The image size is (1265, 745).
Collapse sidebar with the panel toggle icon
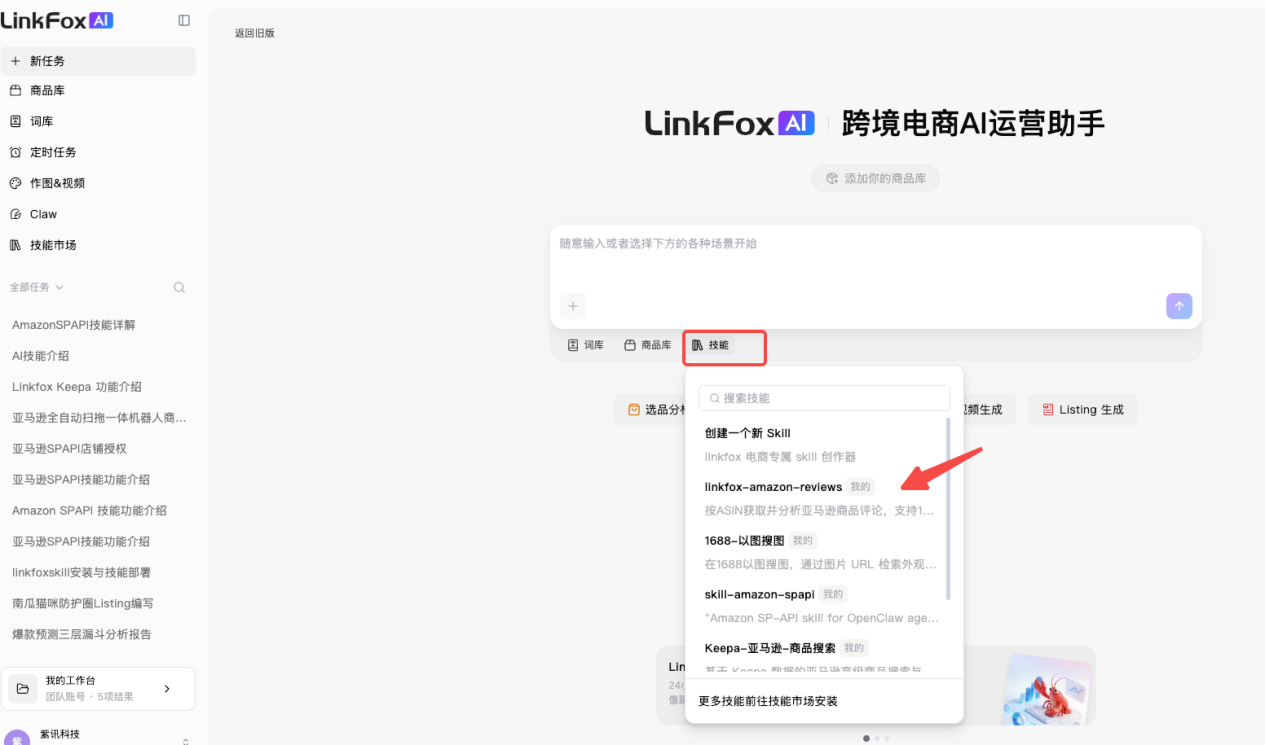[184, 20]
